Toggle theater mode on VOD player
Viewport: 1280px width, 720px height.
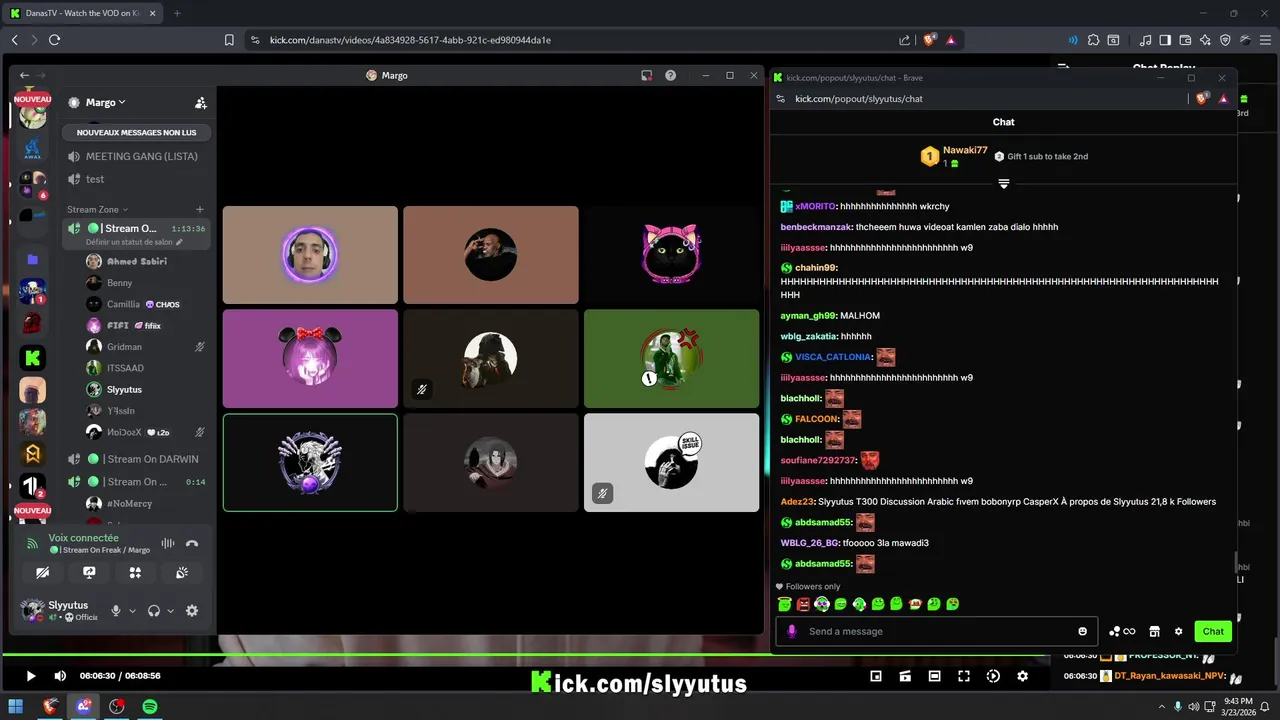[934, 676]
